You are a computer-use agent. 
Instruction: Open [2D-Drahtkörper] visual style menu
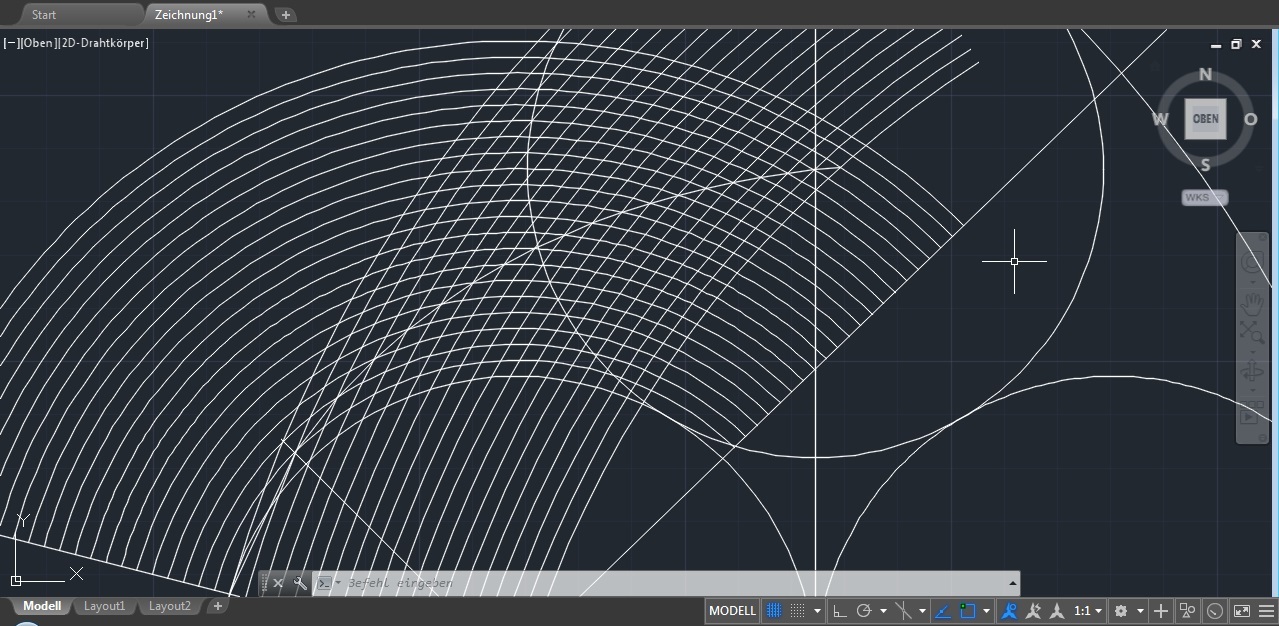tap(102, 43)
